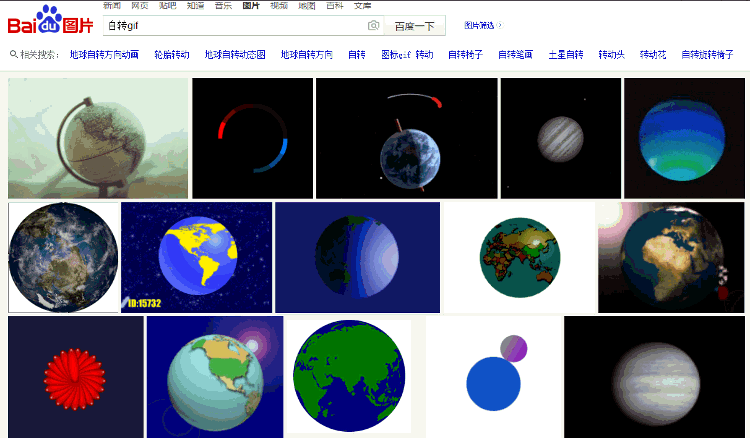Screen dimensions: 750x438
Task: Open camera image search icon
Action: tap(373, 25)
